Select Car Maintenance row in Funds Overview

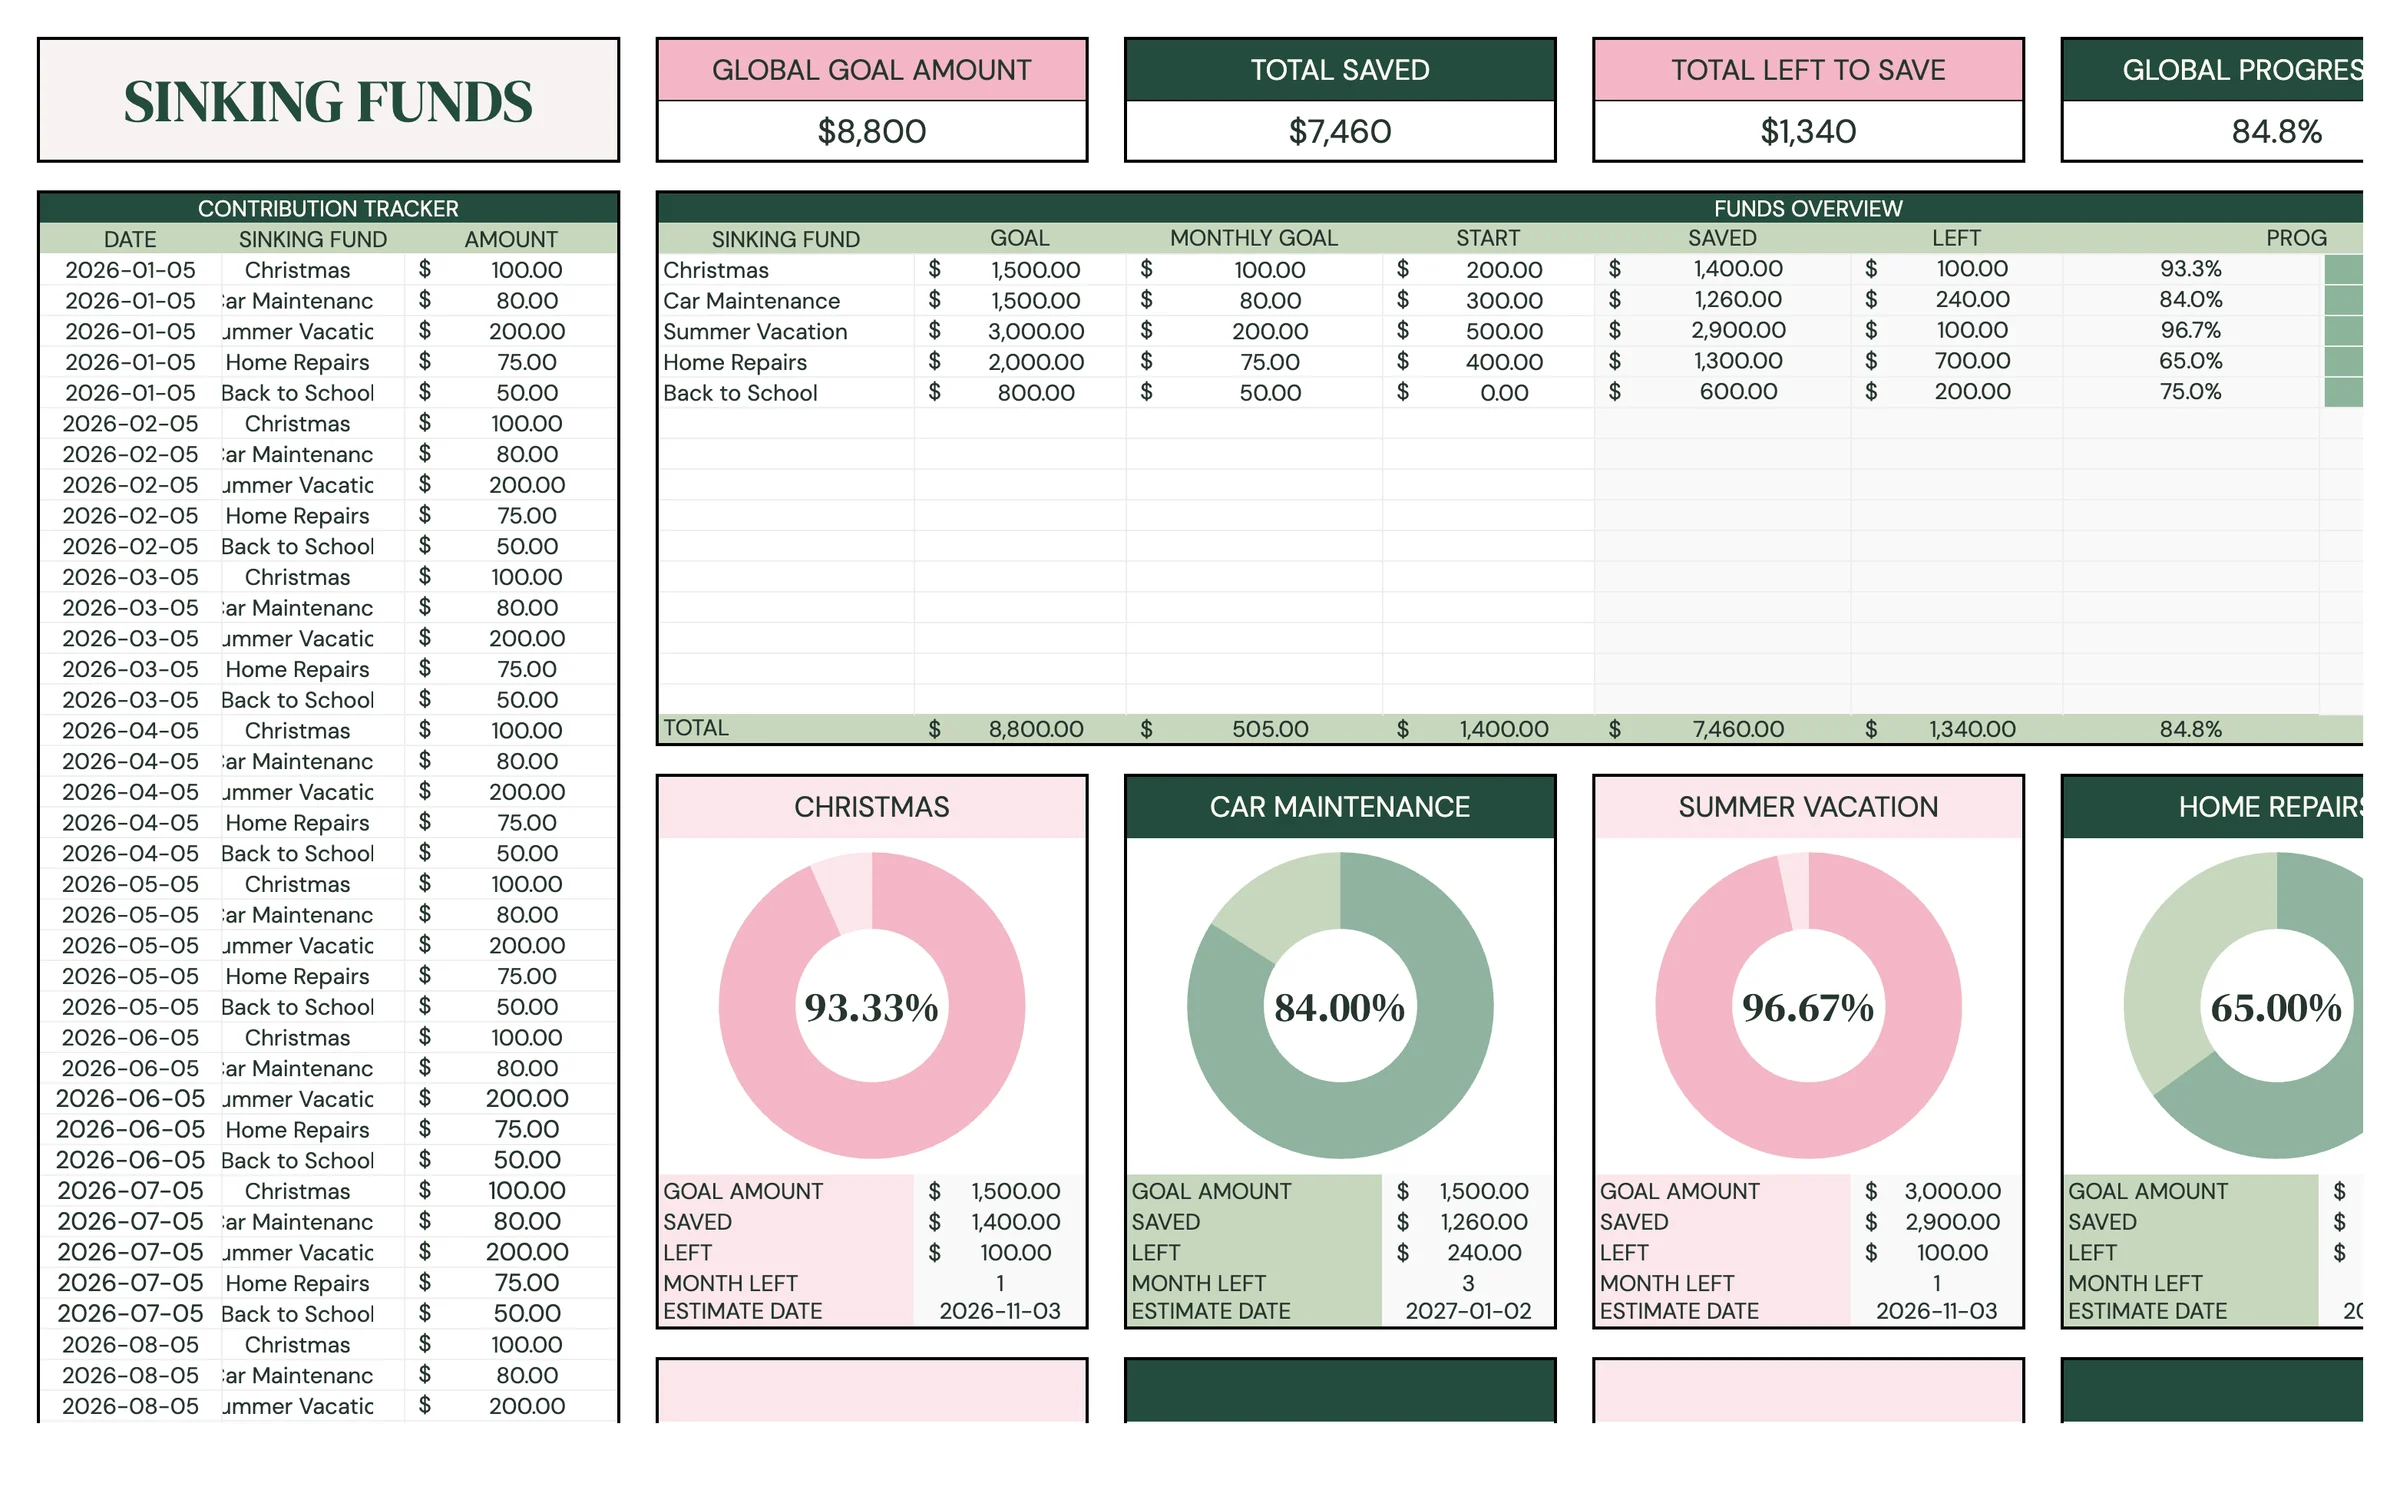pyautogui.click(x=1510, y=300)
